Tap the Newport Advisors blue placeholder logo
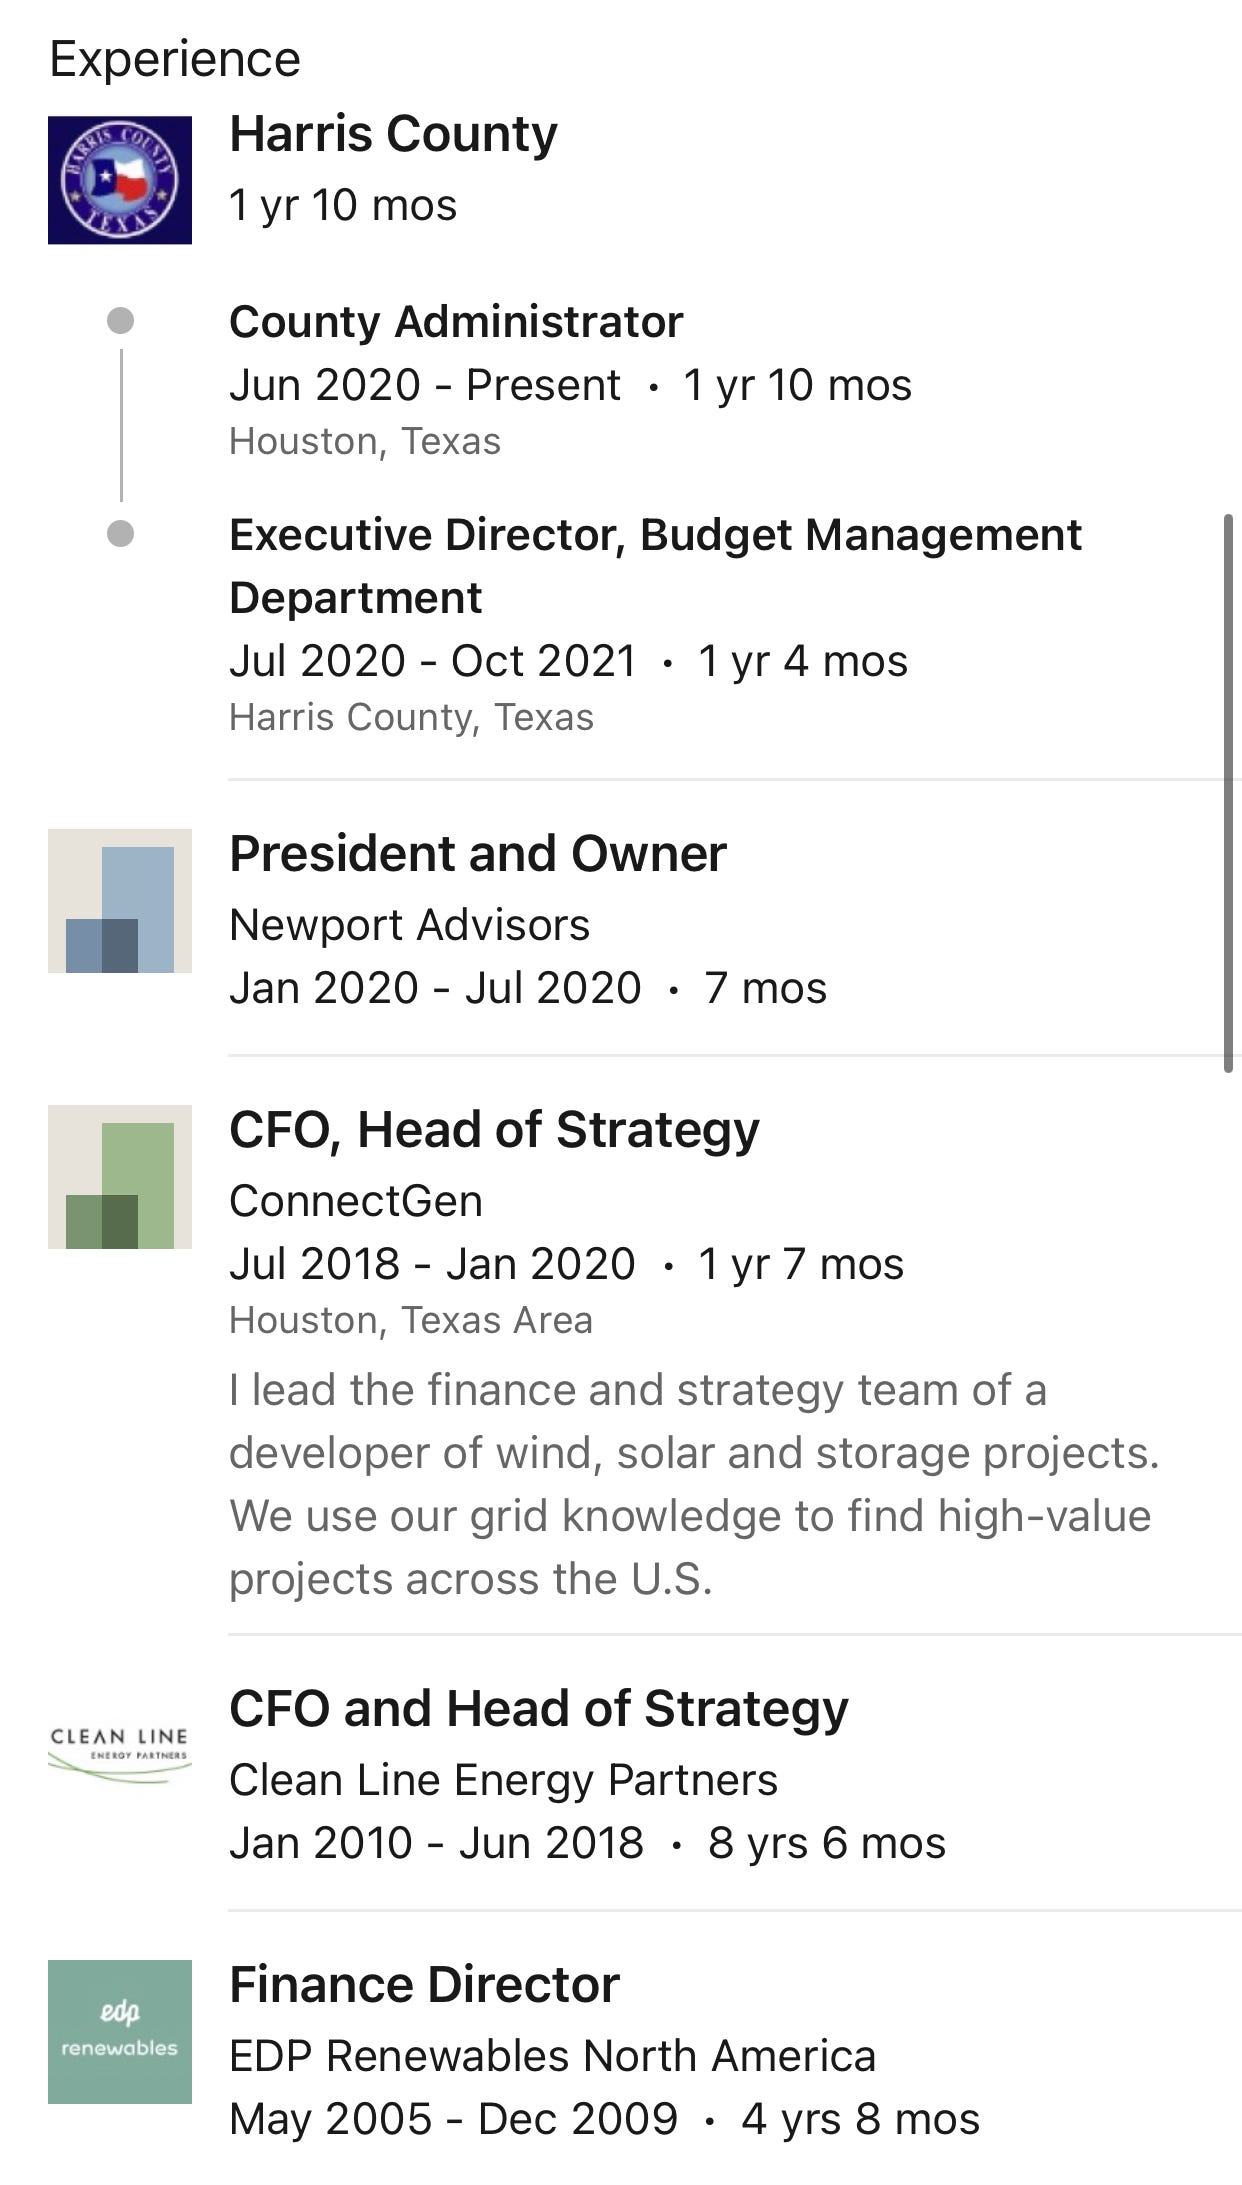The height and width of the screenshot is (2185, 1242). pos(120,900)
